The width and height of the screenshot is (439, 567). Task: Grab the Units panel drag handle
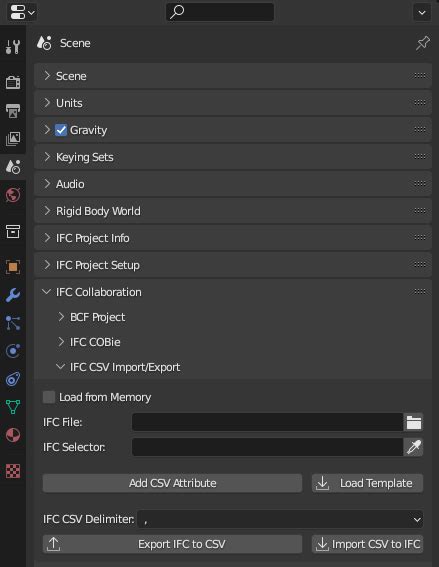click(x=419, y=103)
